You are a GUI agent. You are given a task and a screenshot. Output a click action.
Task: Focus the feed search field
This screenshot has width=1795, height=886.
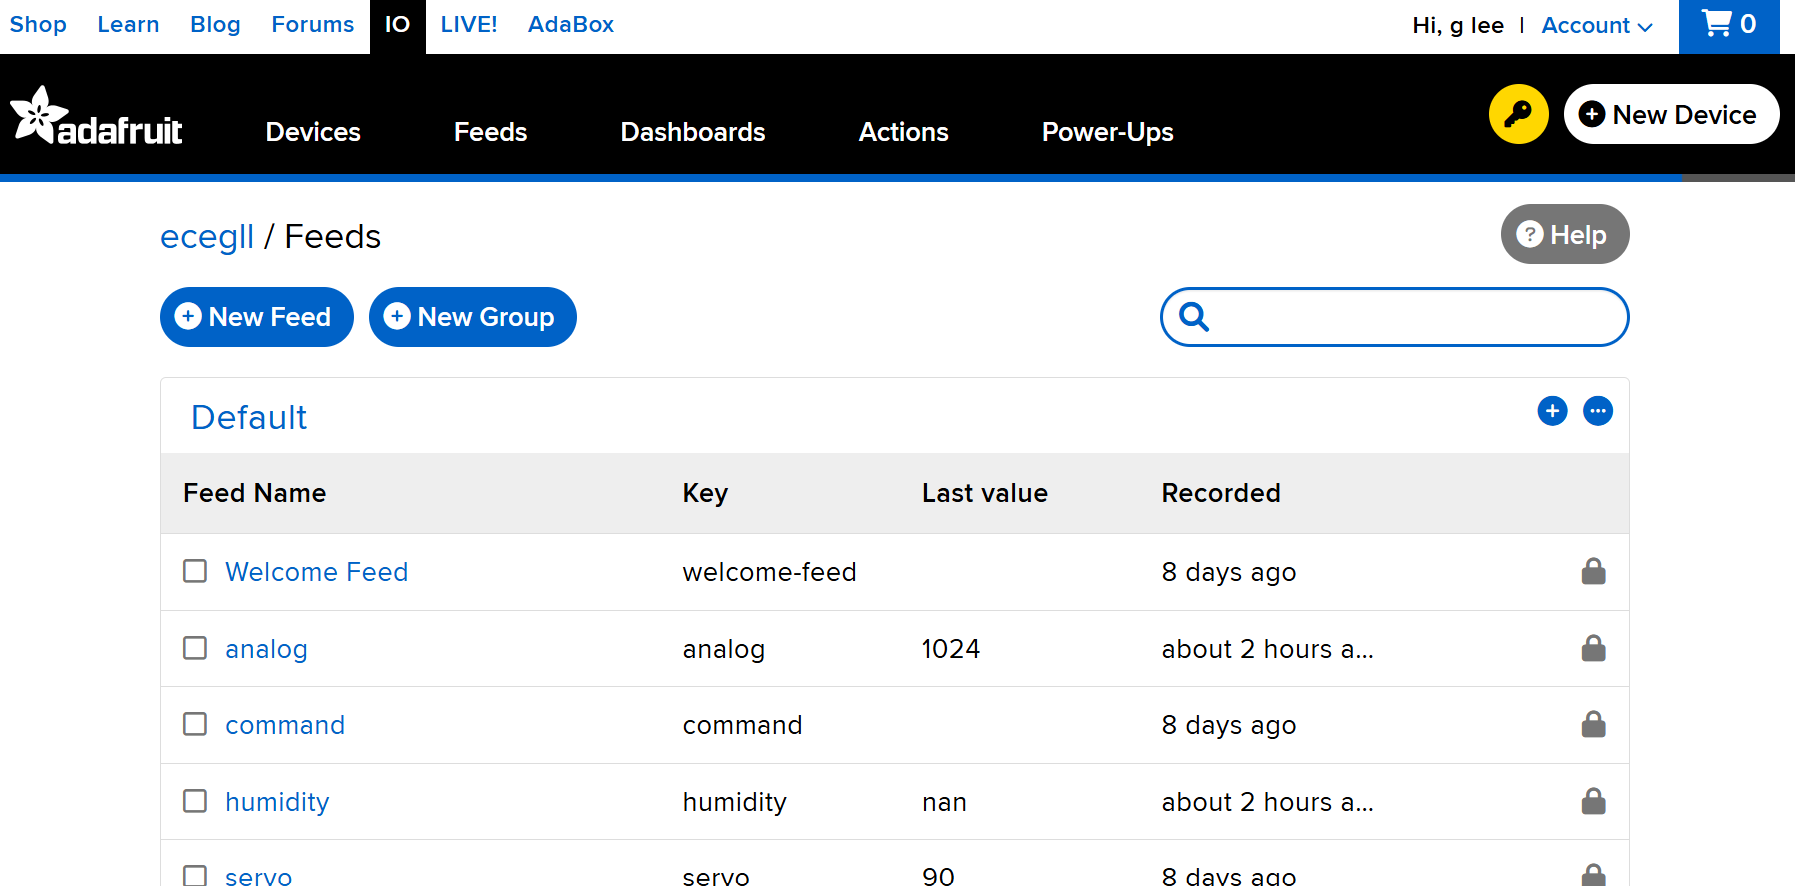click(1410, 317)
